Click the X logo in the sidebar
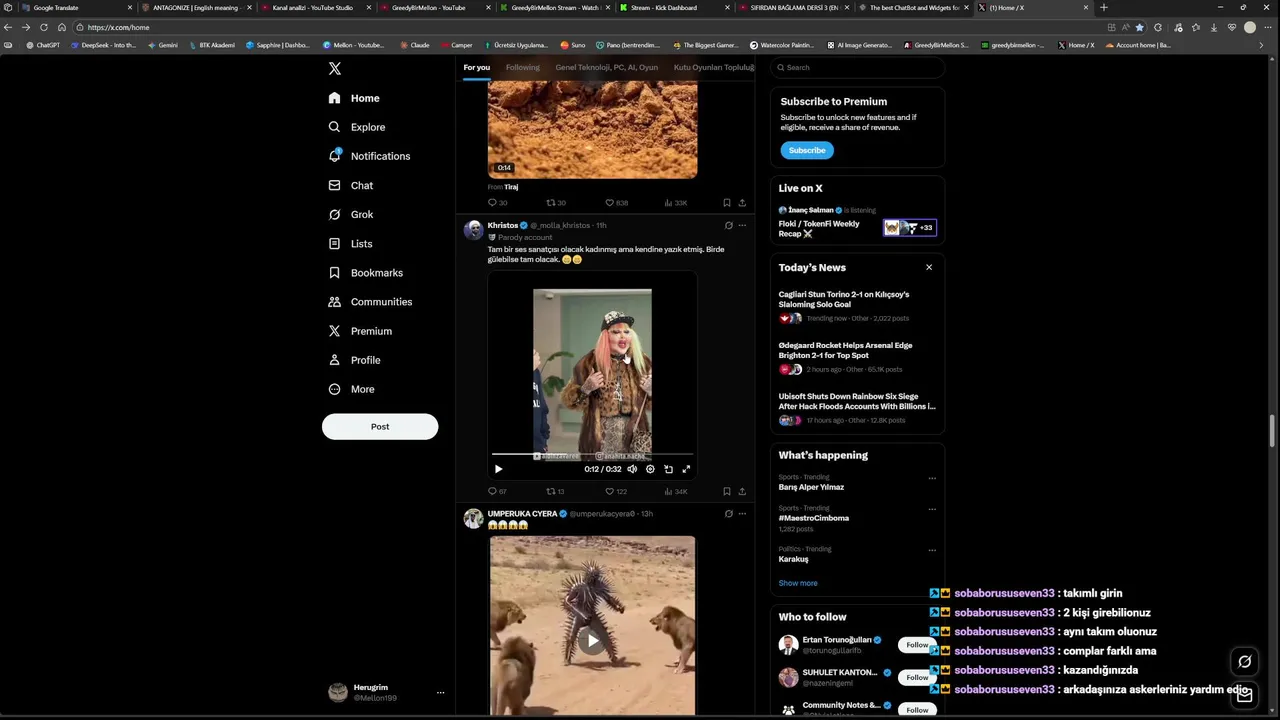Viewport: 1280px width, 720px height. click(x=335, y=68)
